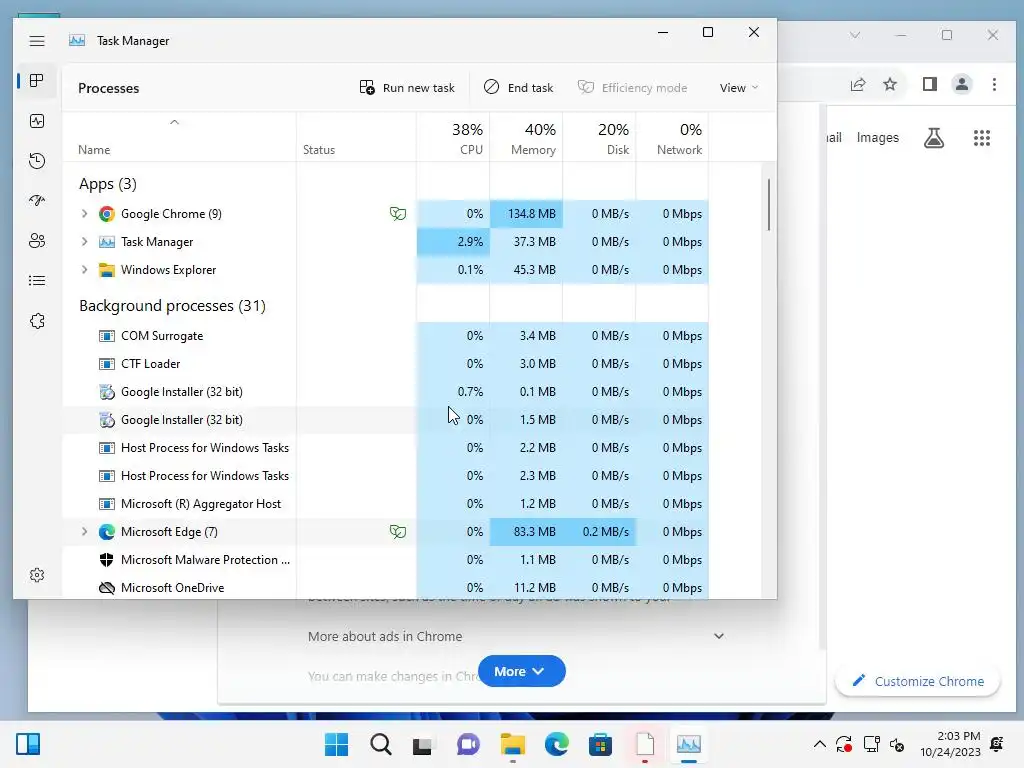Open File Explorer from the taskbar
The width and height of the screenshot is (1024, 768).
[x=513, y=744]
